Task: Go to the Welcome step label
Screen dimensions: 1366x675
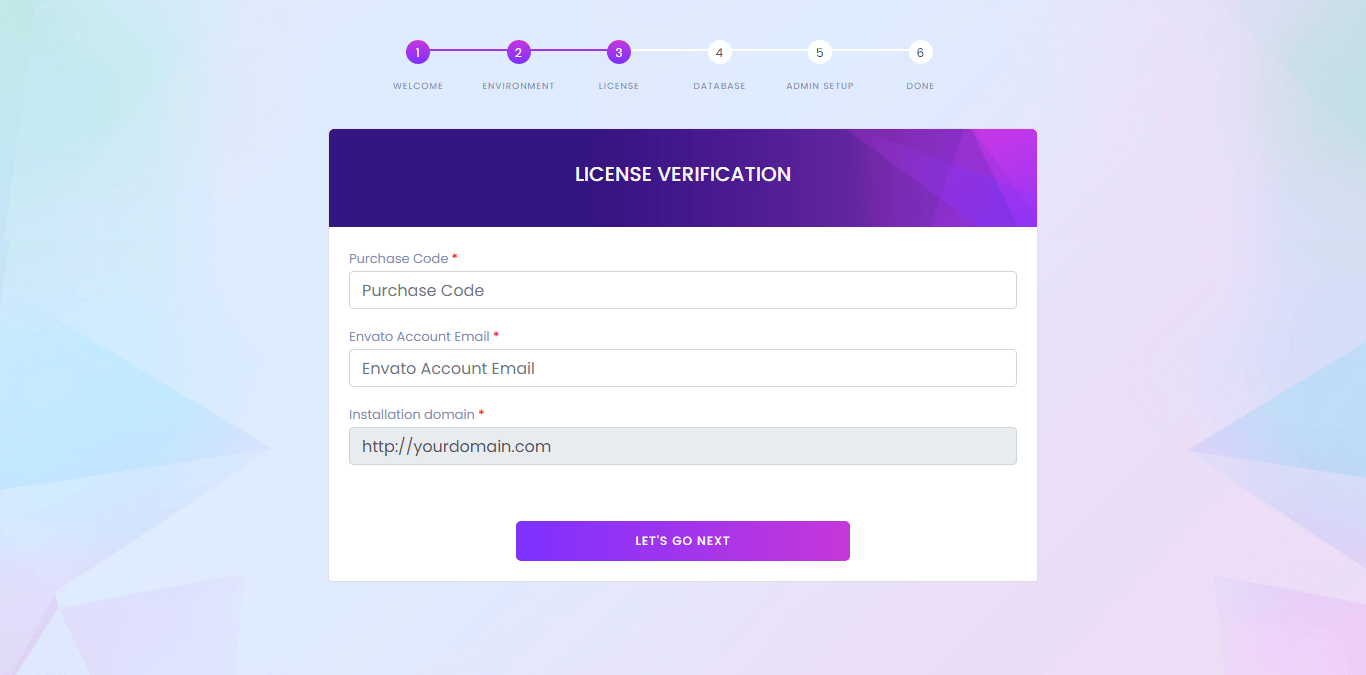Action: coord(418,86)
